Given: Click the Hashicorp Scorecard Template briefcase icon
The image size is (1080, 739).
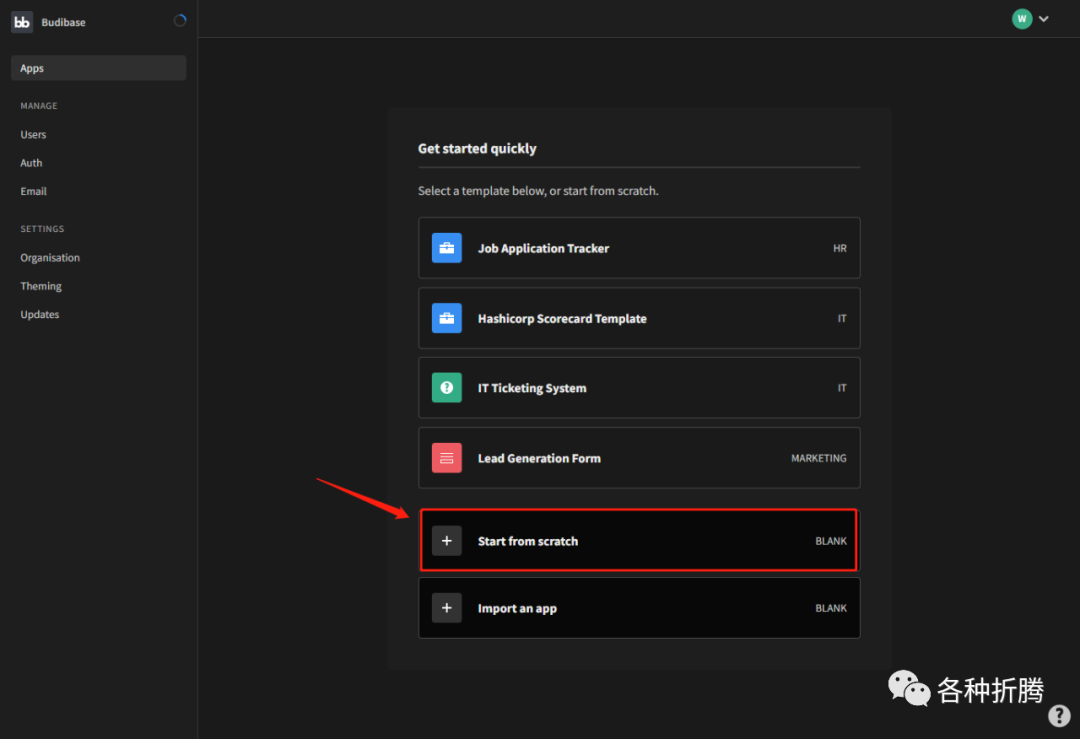Looking at the screenshot, I should point(446,318).
